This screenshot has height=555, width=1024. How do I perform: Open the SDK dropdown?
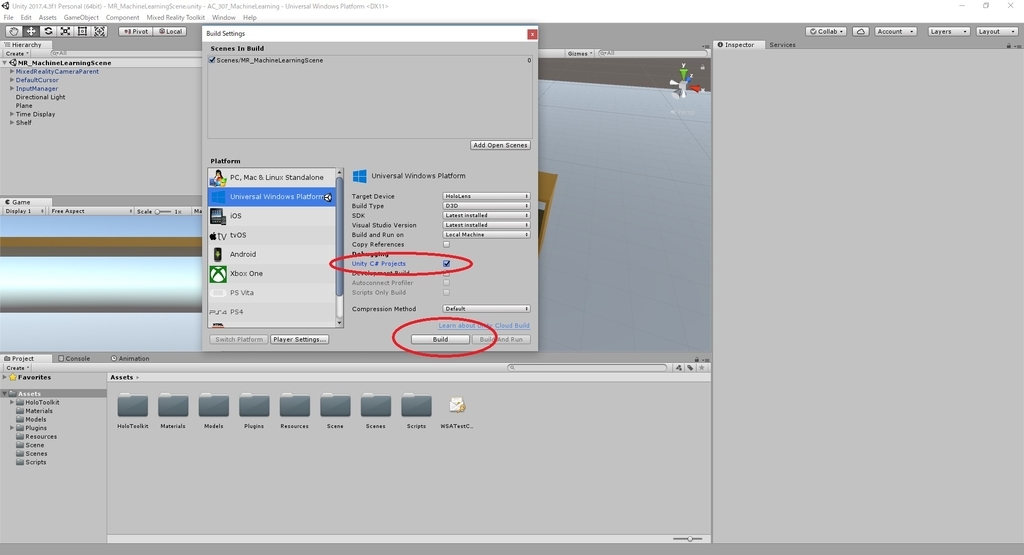[487, 215]
